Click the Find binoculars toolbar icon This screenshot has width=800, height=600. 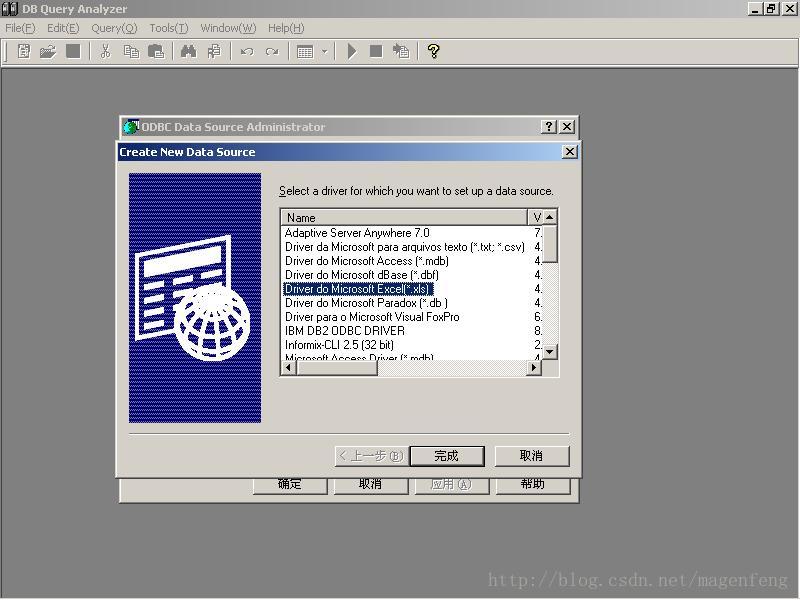[x=189, y=51]
